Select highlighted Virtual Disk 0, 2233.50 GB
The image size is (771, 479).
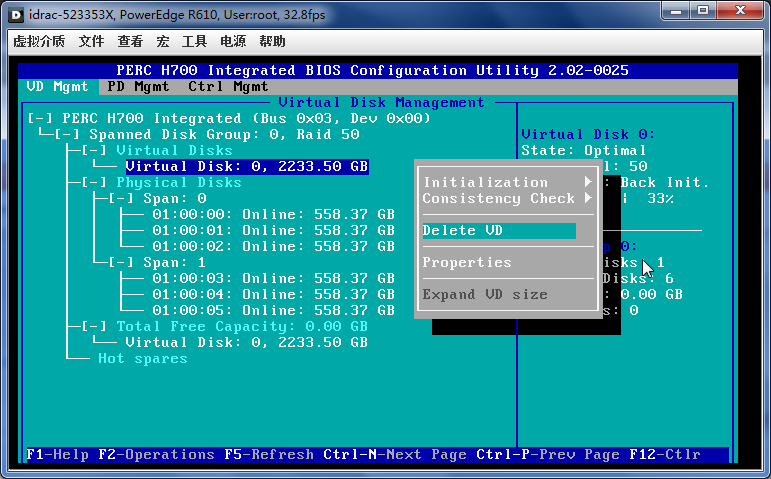point(247,167)
